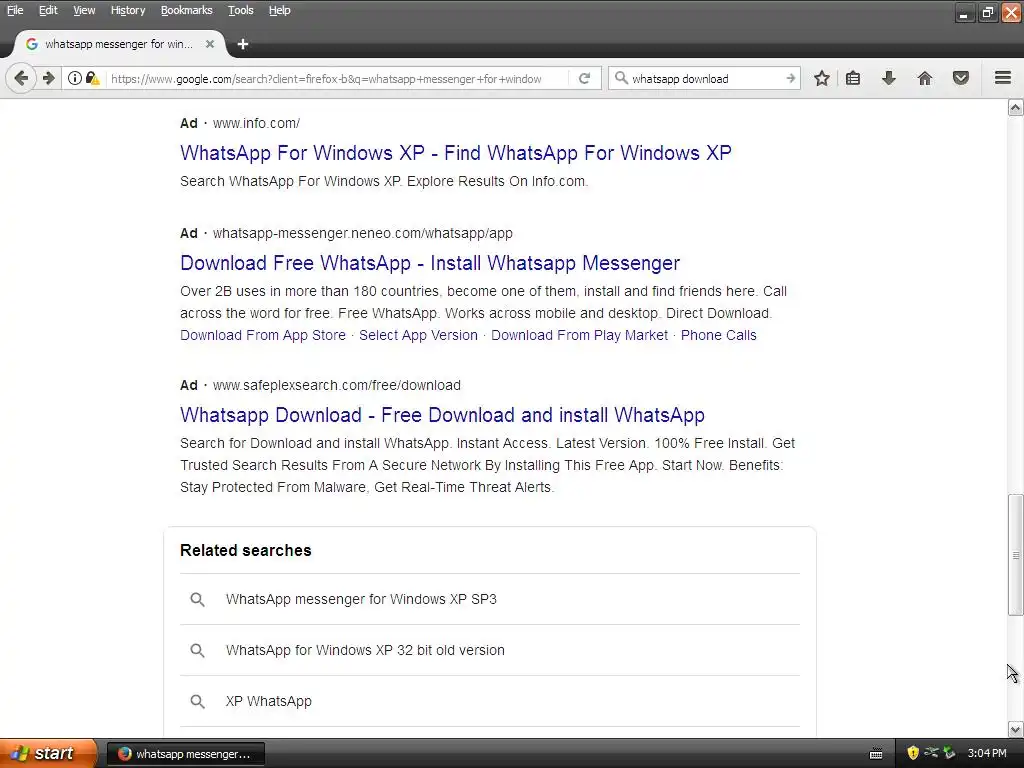Click the keyboard icon in the taskbar
Screen dimensions: 1024x768
pyautogui.click(x=876, y=754)
